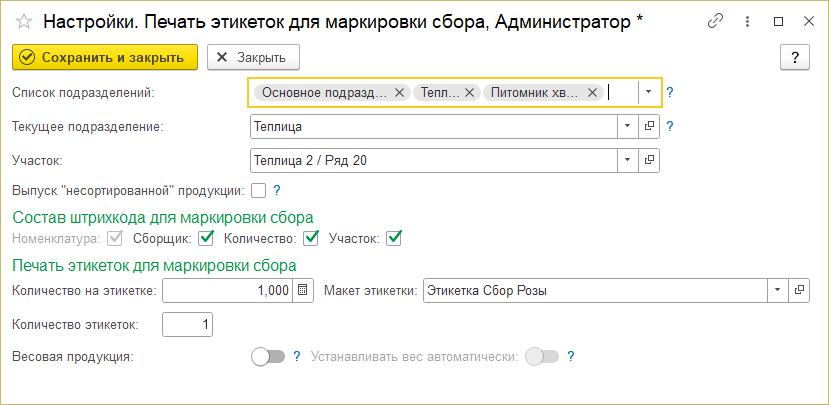Uncheck the Количество checkbox

point(311,238)
